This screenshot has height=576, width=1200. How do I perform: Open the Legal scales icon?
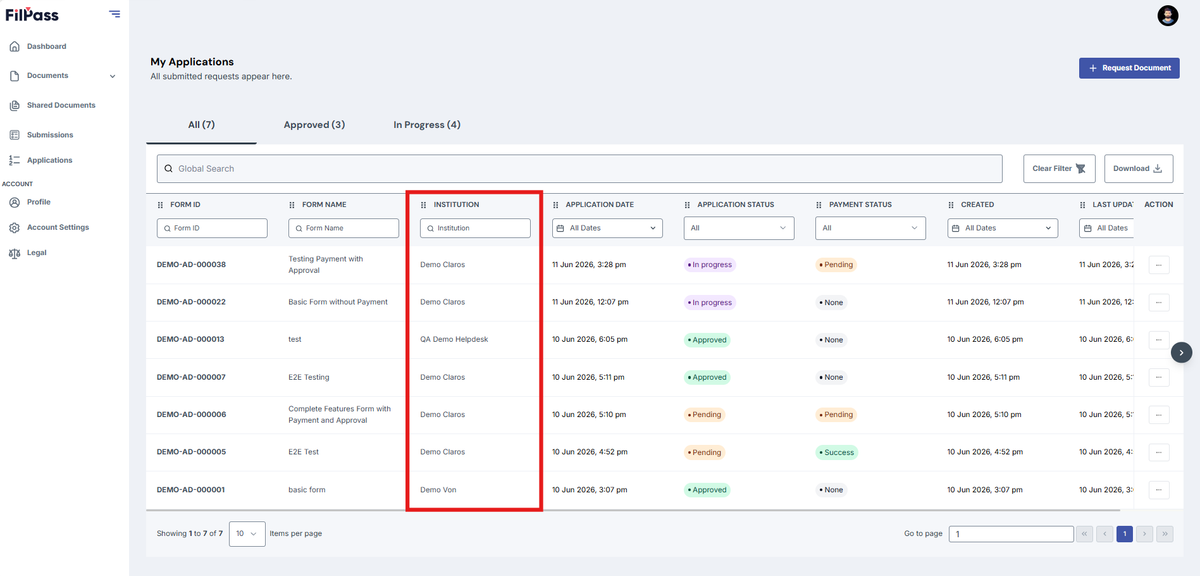[14, 253]
